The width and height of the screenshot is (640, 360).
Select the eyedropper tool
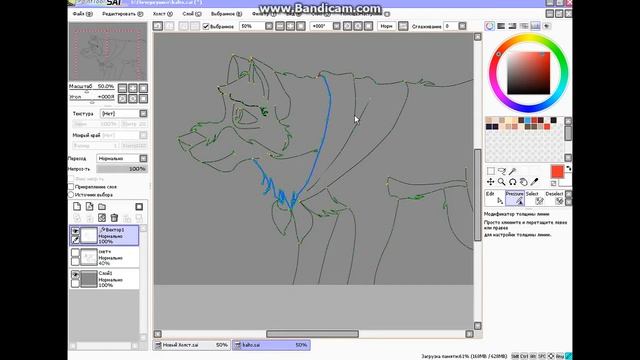coord(535,182)
